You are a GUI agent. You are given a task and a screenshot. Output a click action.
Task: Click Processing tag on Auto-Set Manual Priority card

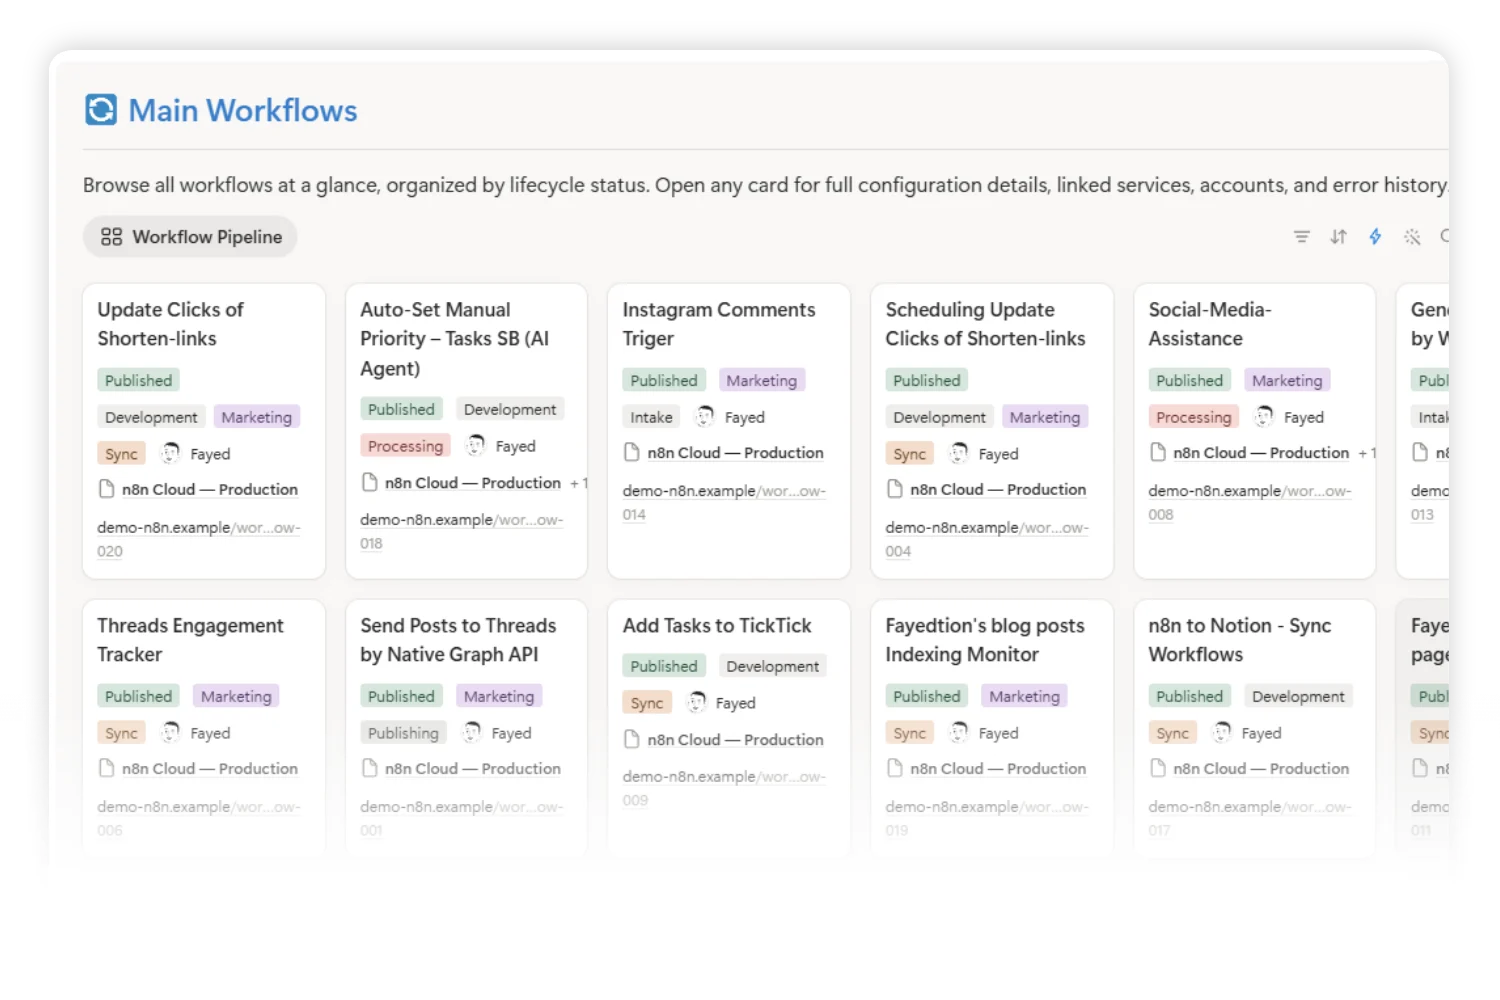405,447
